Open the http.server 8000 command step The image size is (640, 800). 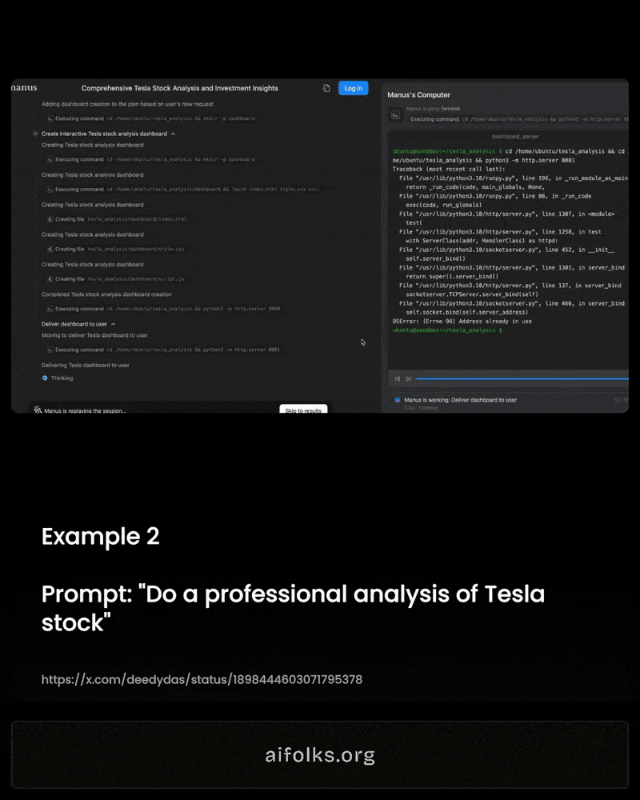tap(163, 309)
